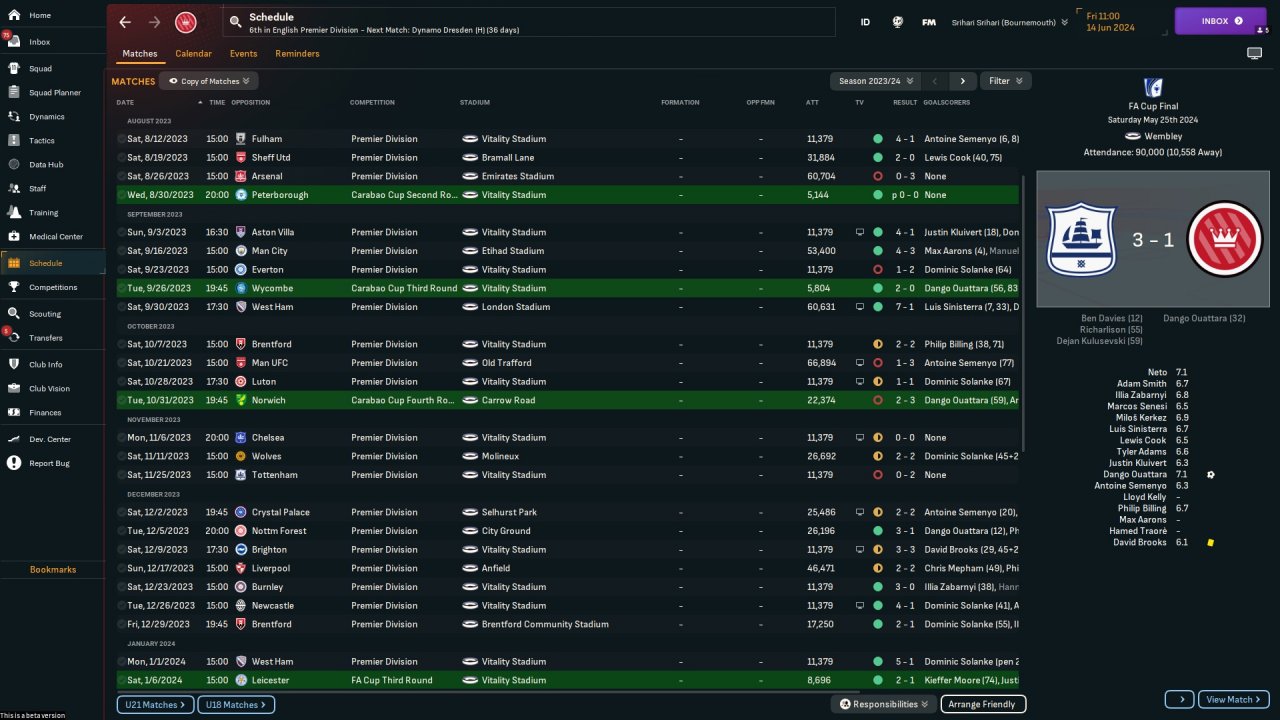Click the world globe icon
Image resolution: width=1280 pixels, height=720 pixels.
(x=898, y=21)
